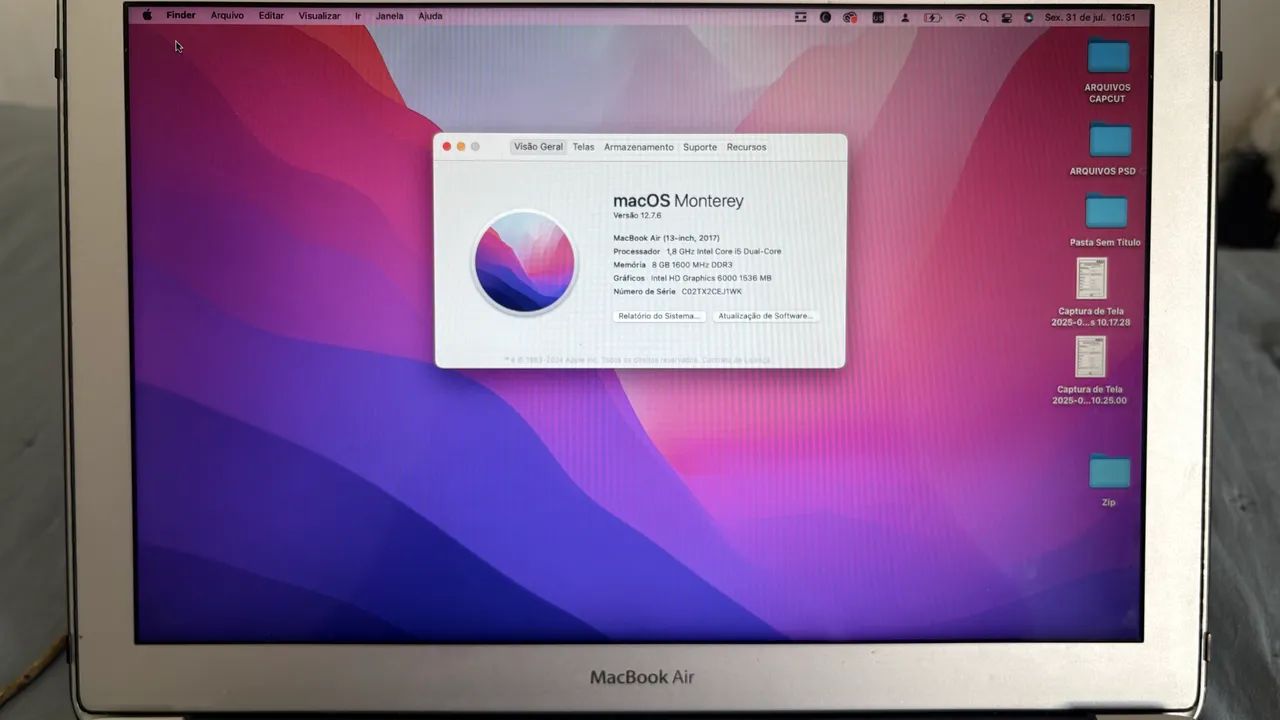Click the Versão 12.7.6 text

click(637, 215)
